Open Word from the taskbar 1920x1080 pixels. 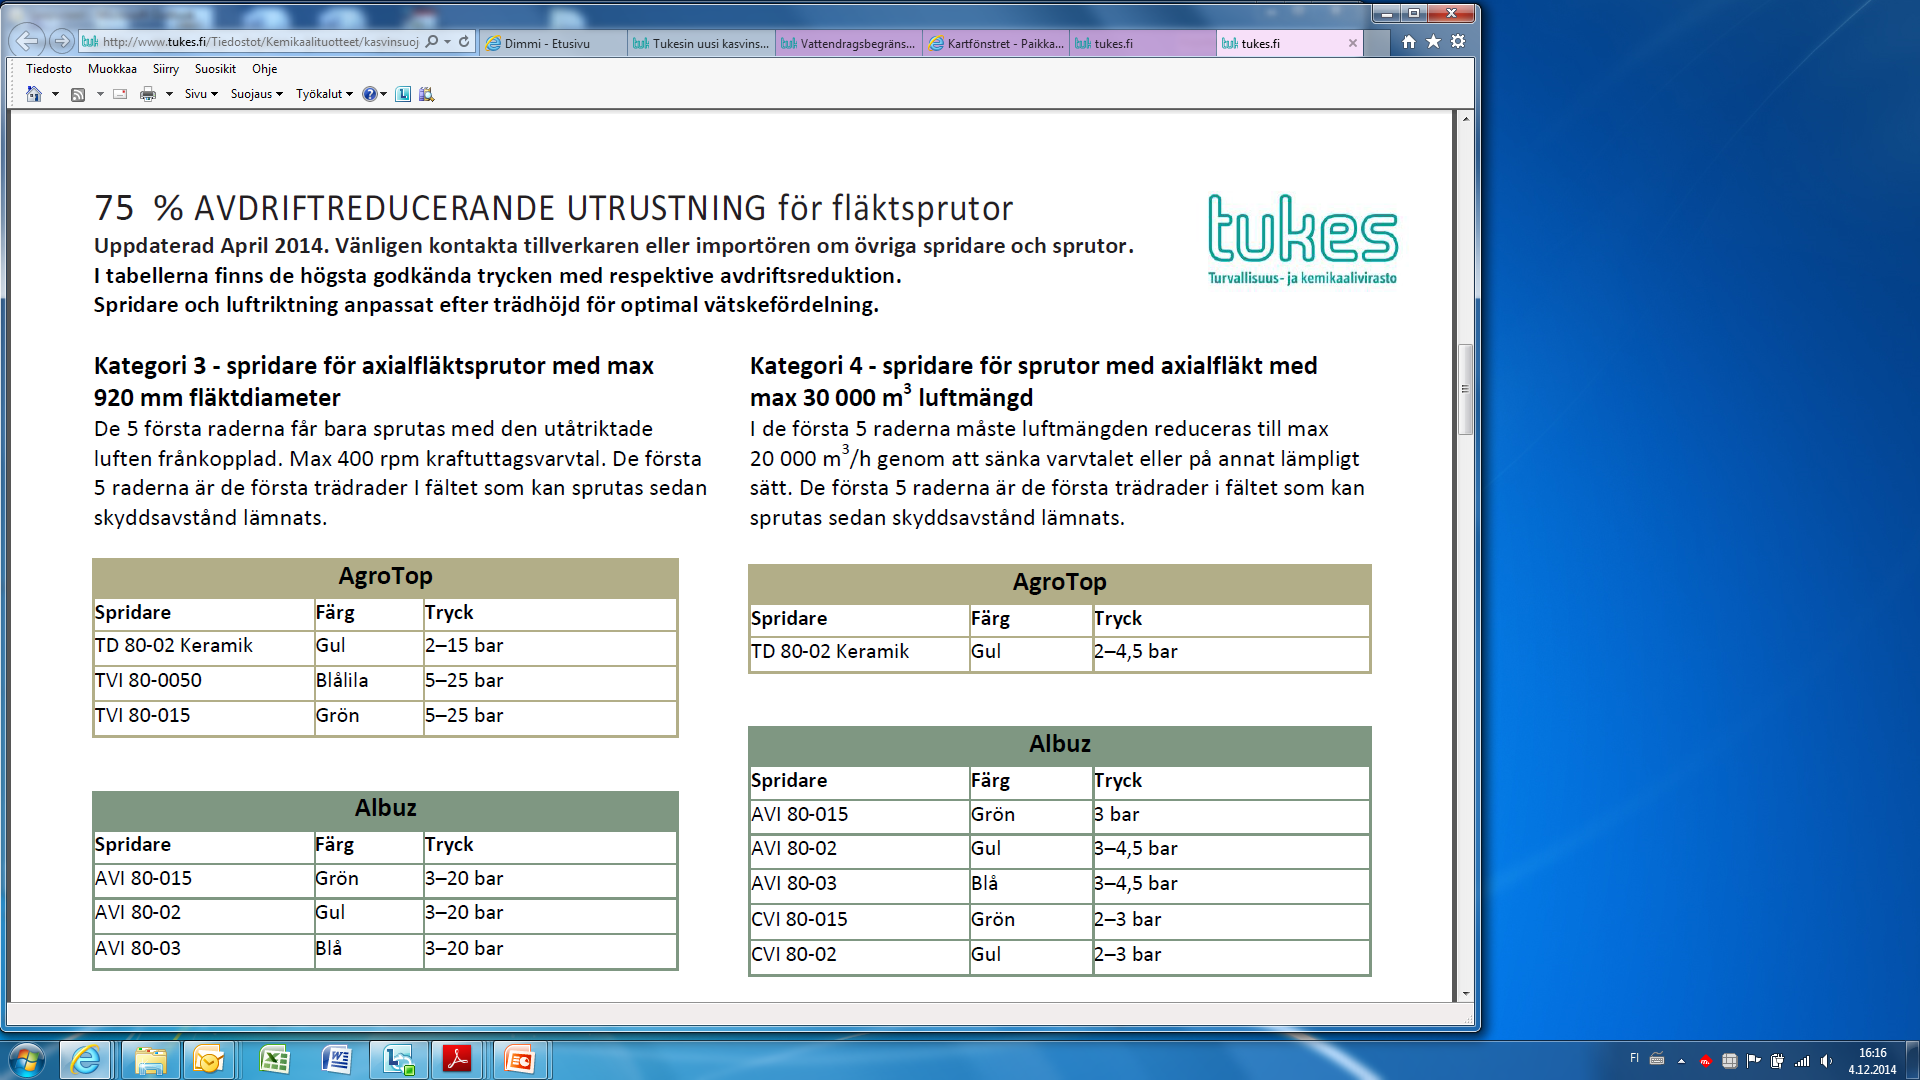coord(336,1060)
